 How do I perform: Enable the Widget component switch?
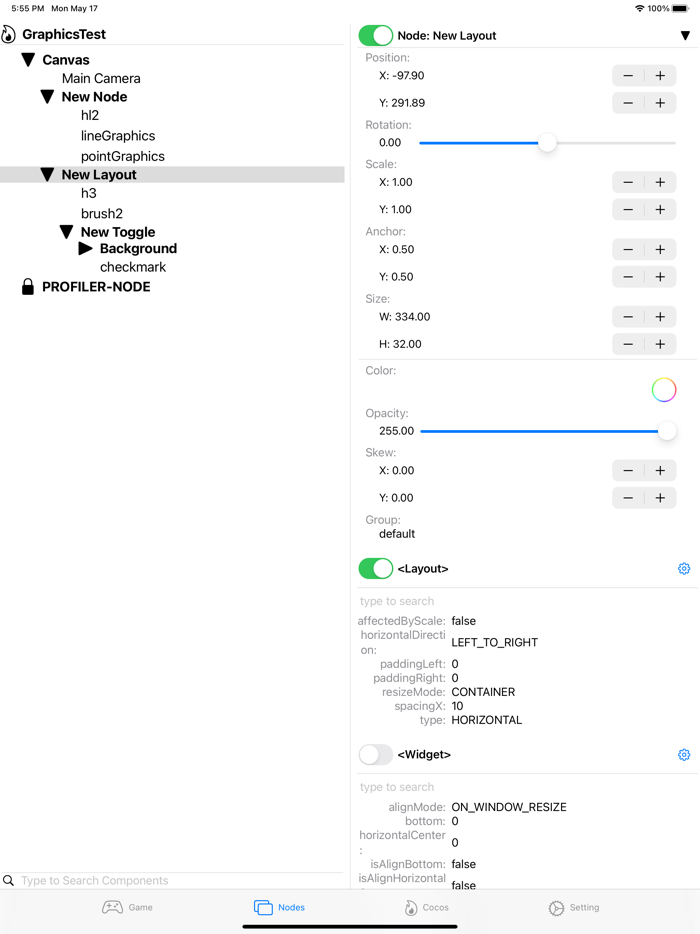pos(376,755)
